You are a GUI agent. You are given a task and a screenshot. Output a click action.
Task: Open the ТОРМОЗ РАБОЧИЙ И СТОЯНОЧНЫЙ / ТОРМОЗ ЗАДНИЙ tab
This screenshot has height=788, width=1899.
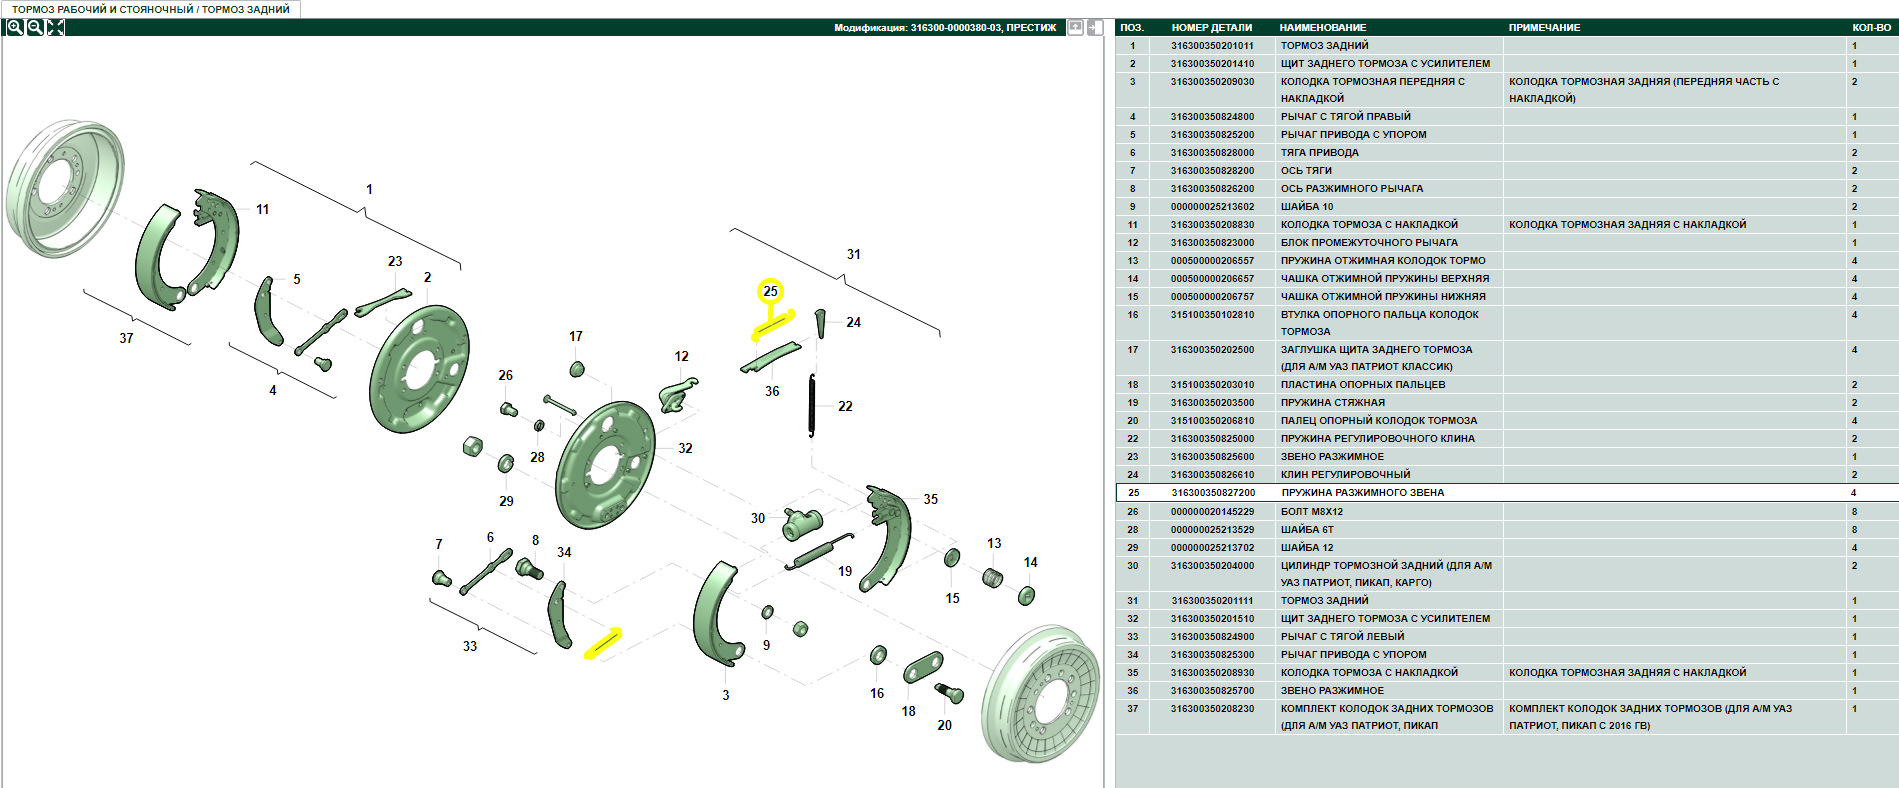(x=151, y=9)
